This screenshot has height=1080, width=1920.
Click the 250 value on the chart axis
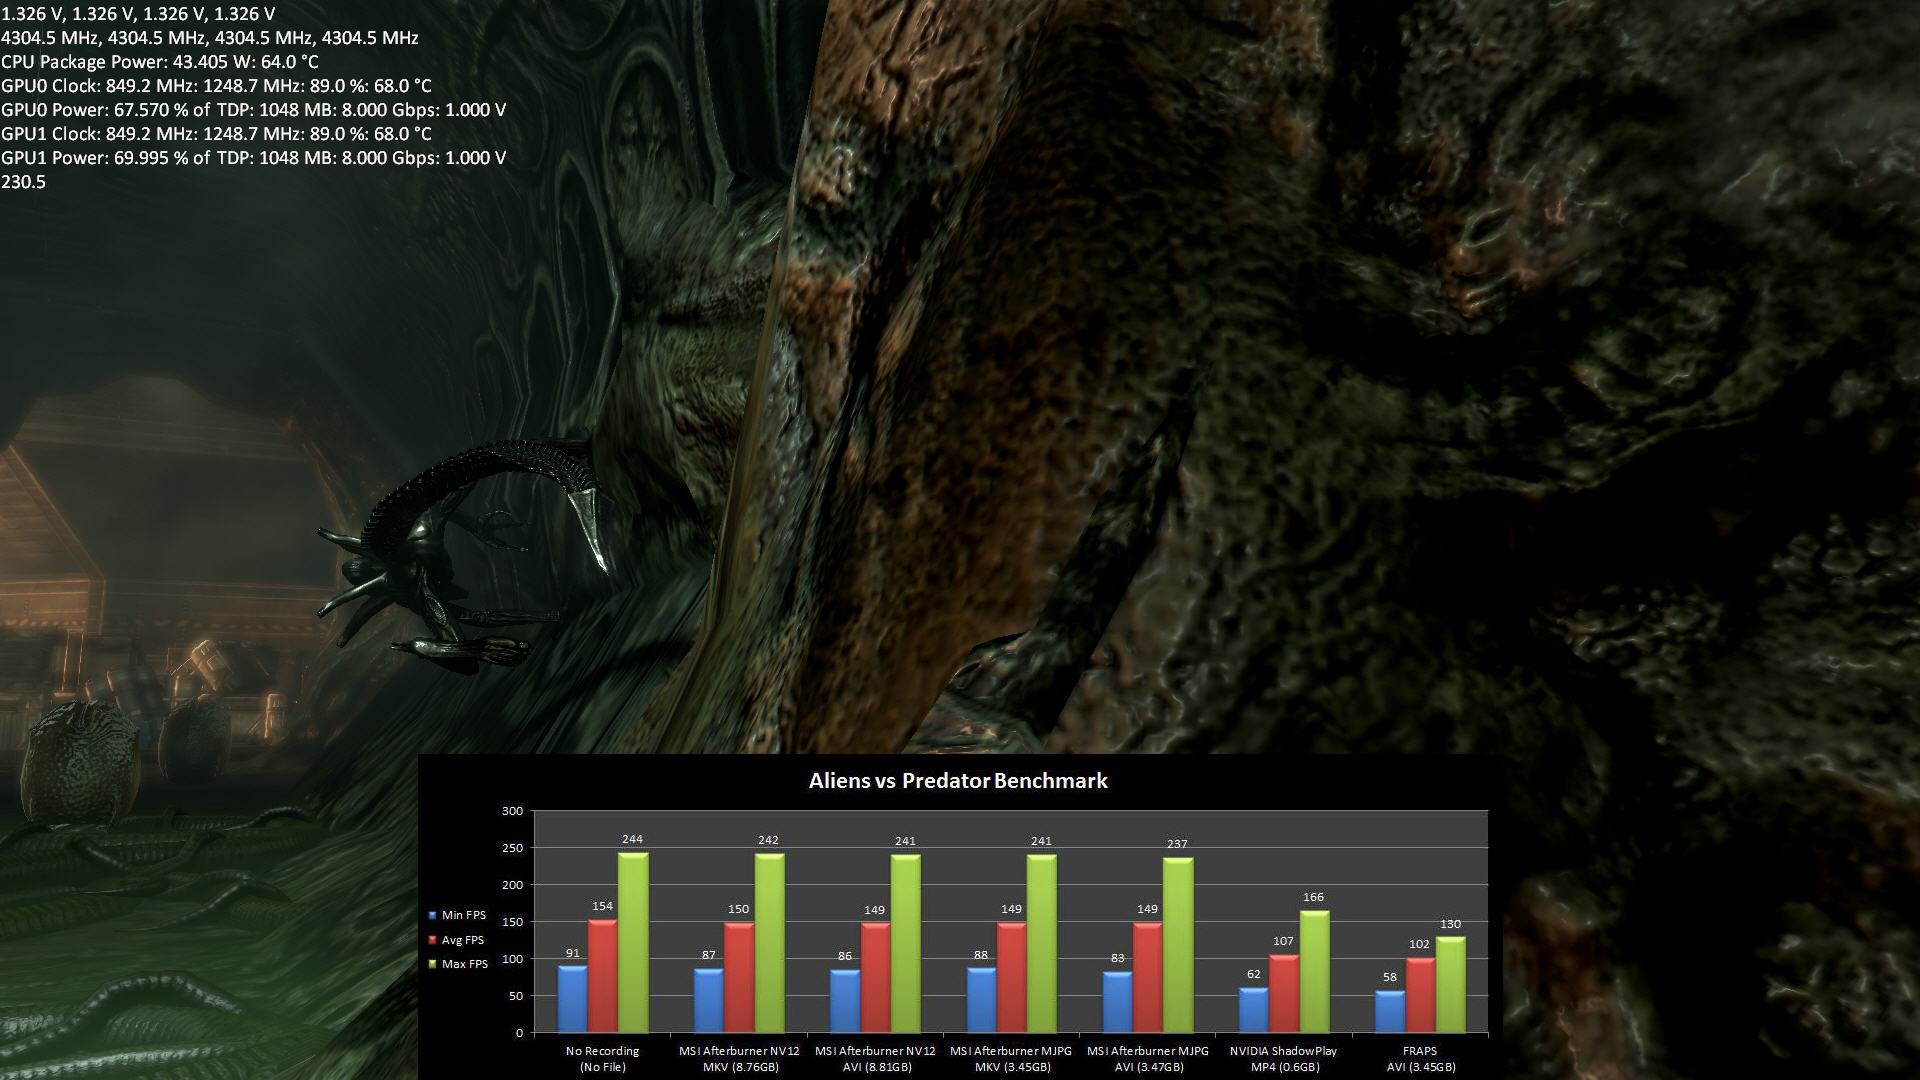tap(512, 848)
